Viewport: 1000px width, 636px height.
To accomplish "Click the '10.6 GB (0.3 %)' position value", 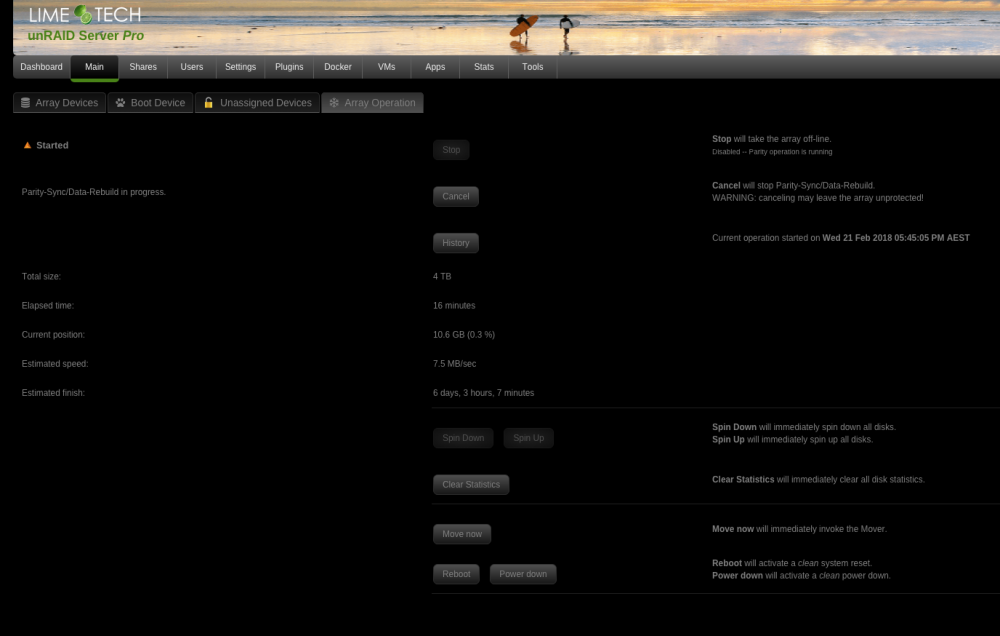I will point(464,335).
